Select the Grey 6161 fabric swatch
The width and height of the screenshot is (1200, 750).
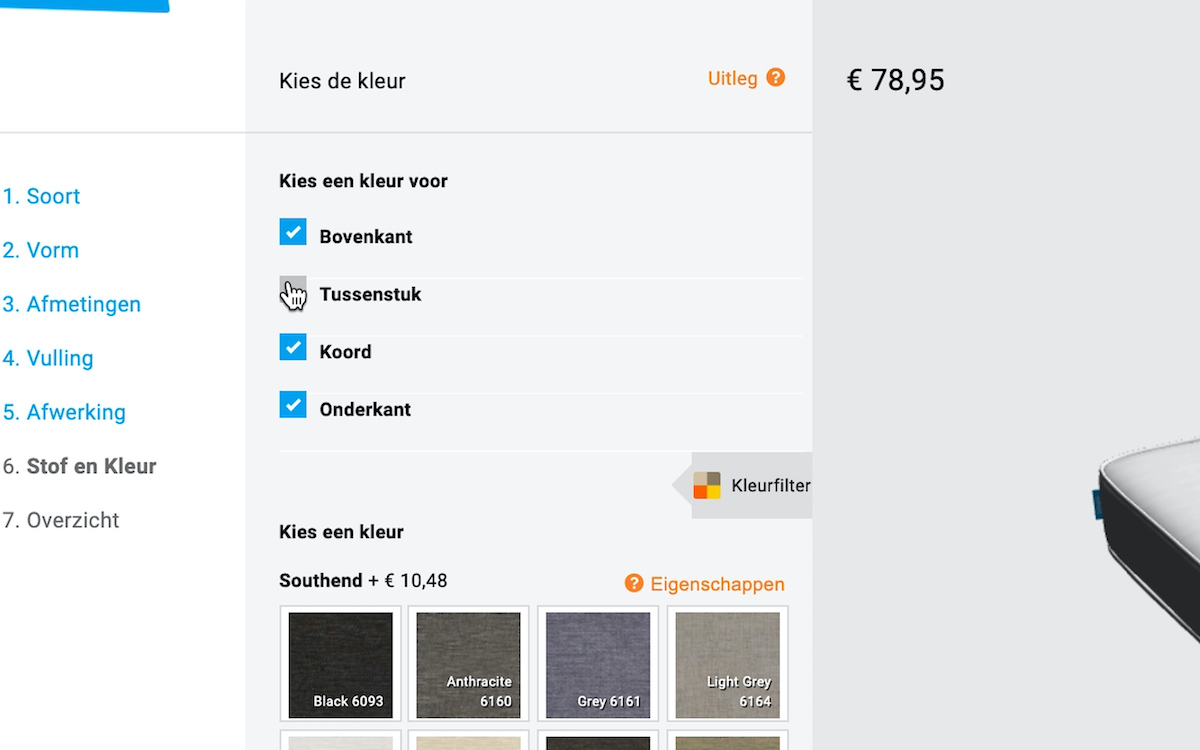tap(598, 664)
